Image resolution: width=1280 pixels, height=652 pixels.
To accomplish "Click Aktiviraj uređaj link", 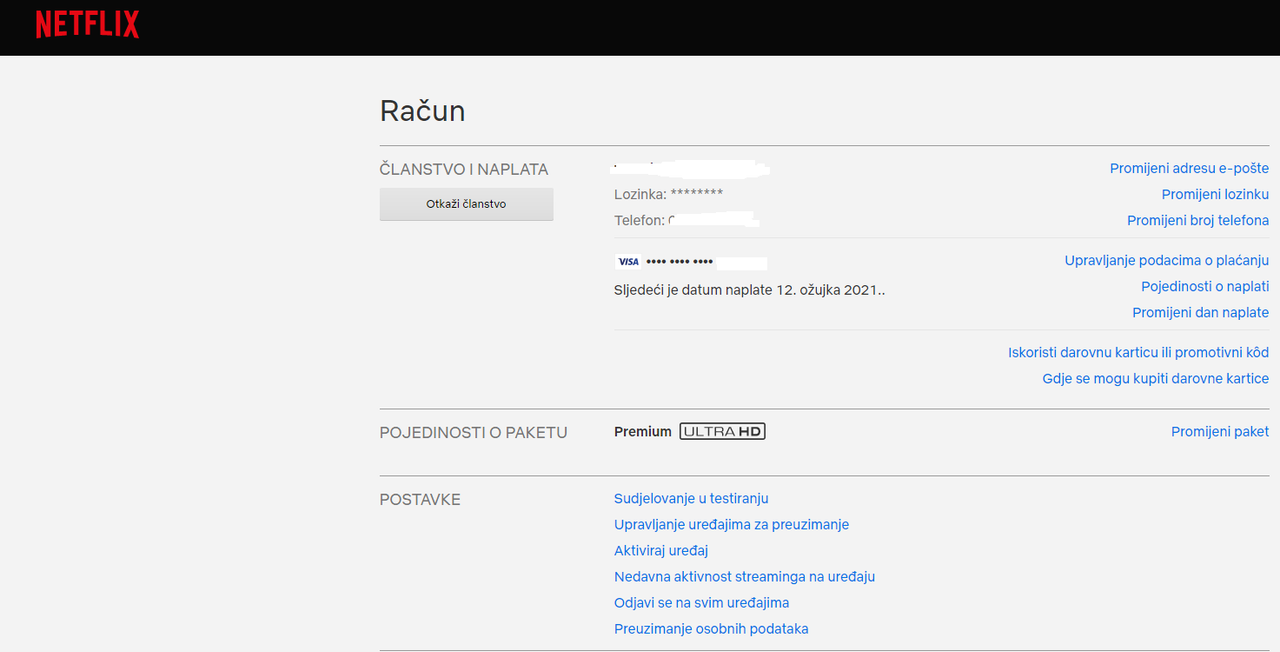I will (661, 551).
